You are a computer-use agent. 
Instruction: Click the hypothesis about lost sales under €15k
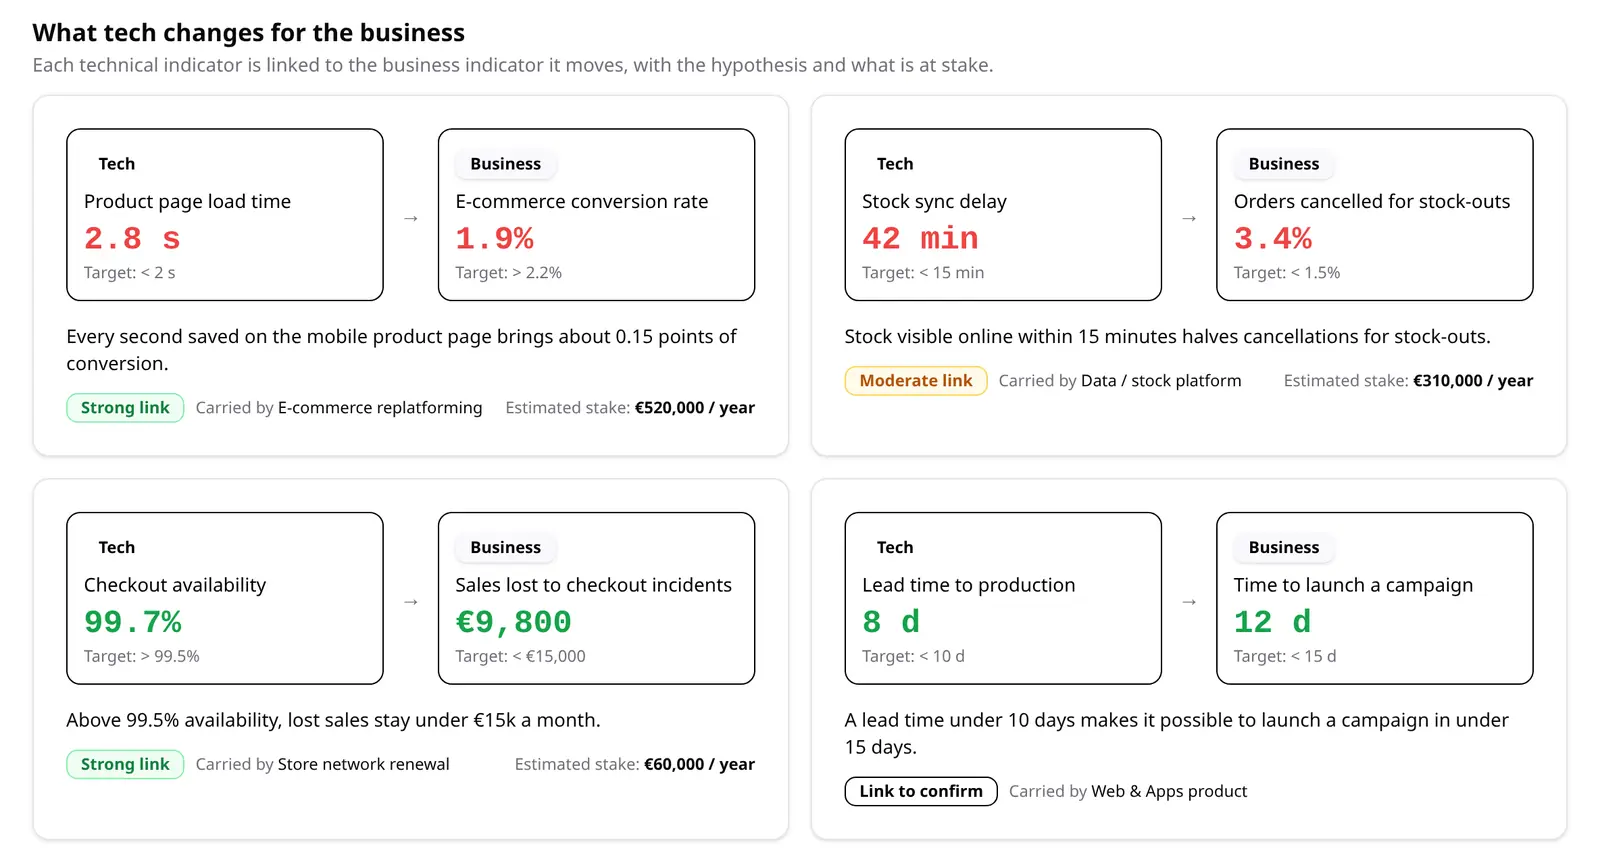(333, 720)
